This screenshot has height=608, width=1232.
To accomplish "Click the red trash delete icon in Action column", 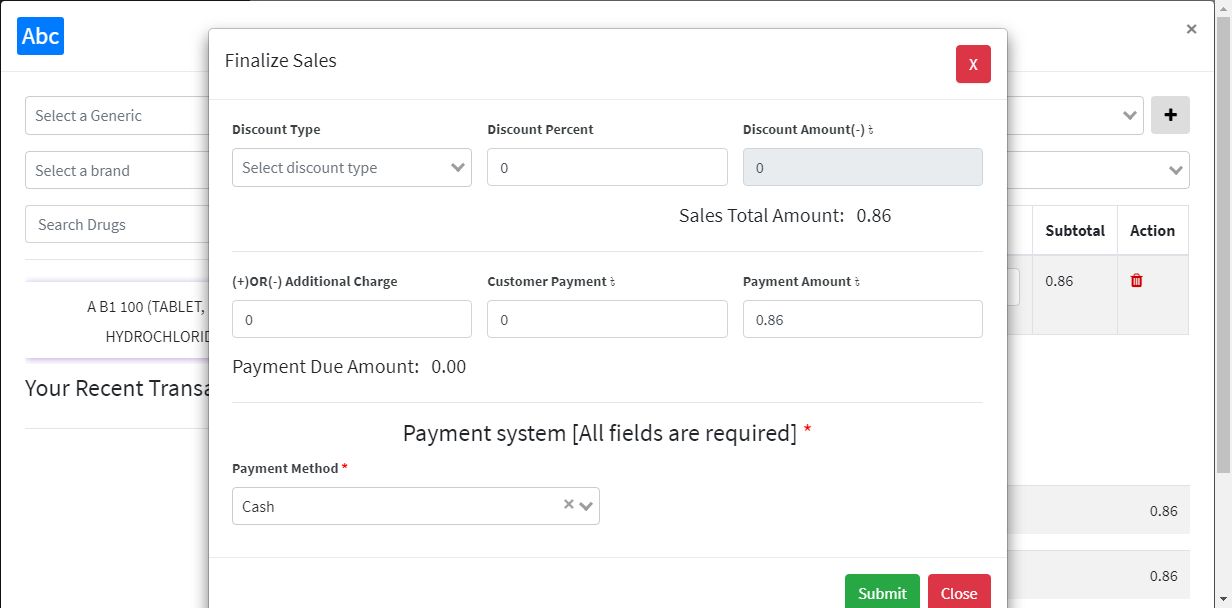I will (1136, 281).
